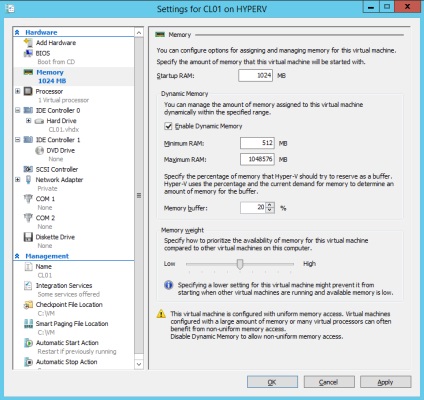Click the Boot from CD text
Screen dimensions: 424x400
click(x=56, y=62)
